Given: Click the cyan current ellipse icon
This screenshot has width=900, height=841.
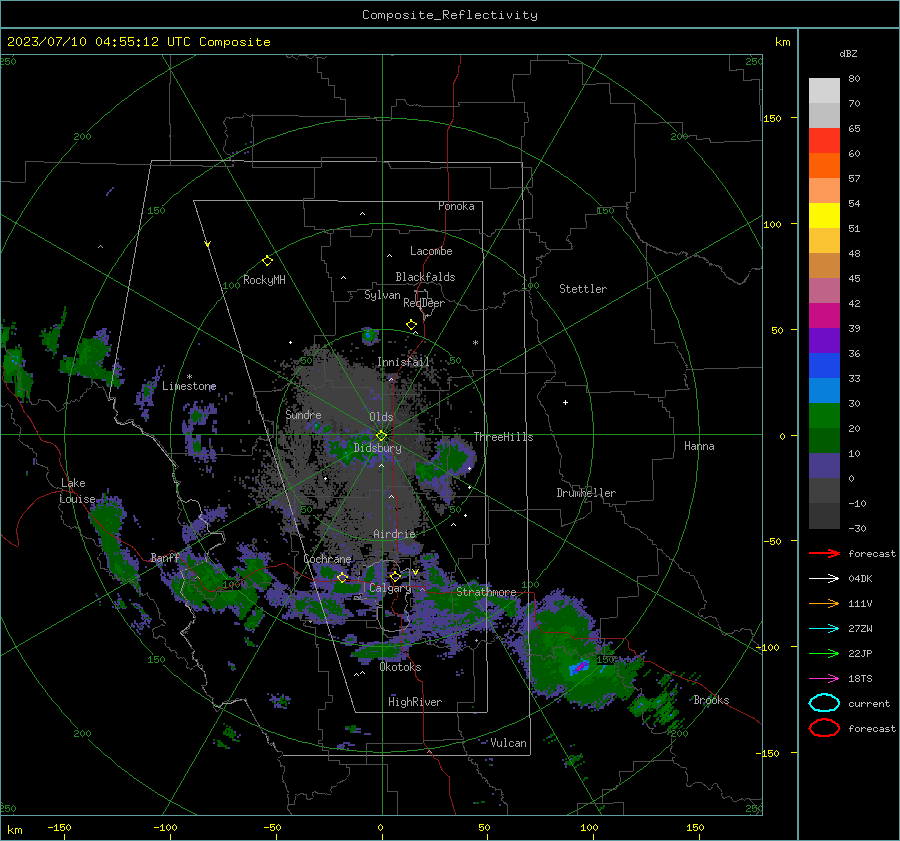Looking at the screenshot, I should click(824, 703).
